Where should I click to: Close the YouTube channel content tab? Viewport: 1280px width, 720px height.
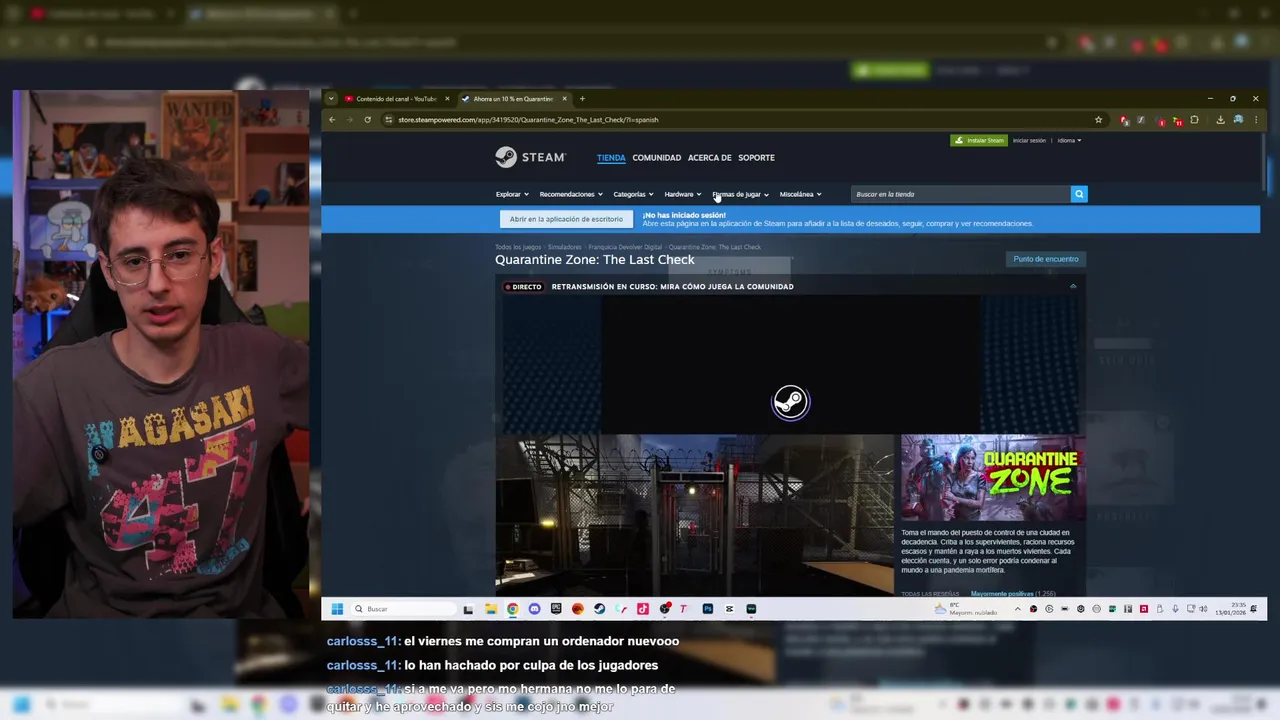point(447,99)
